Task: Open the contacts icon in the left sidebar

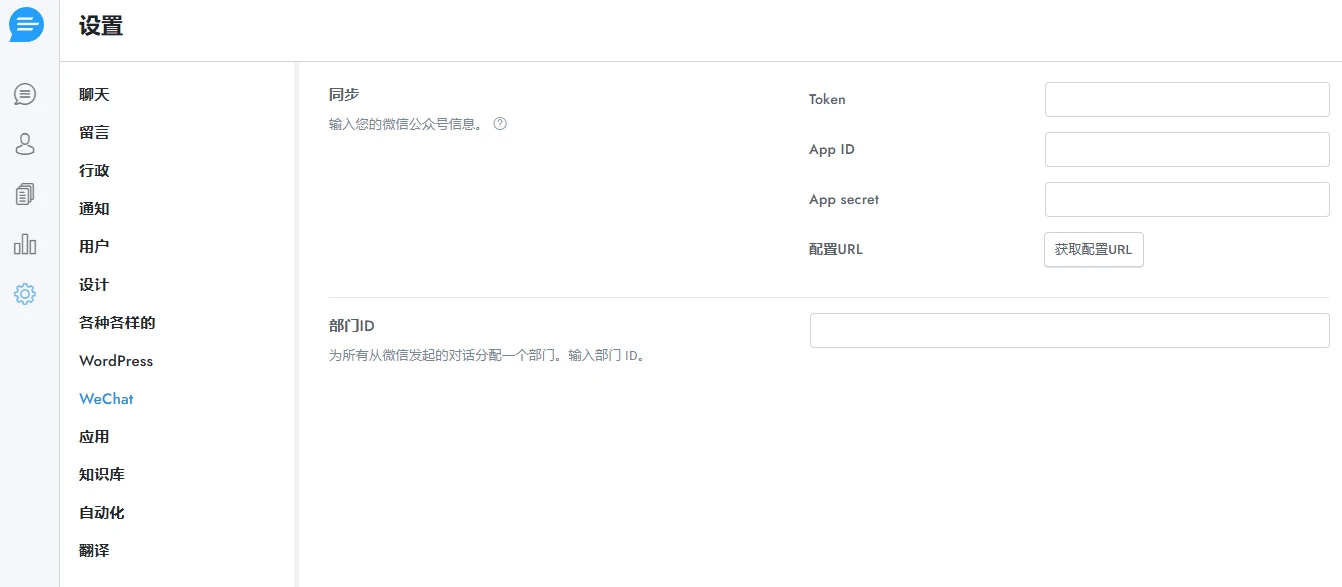Action: 25,144
